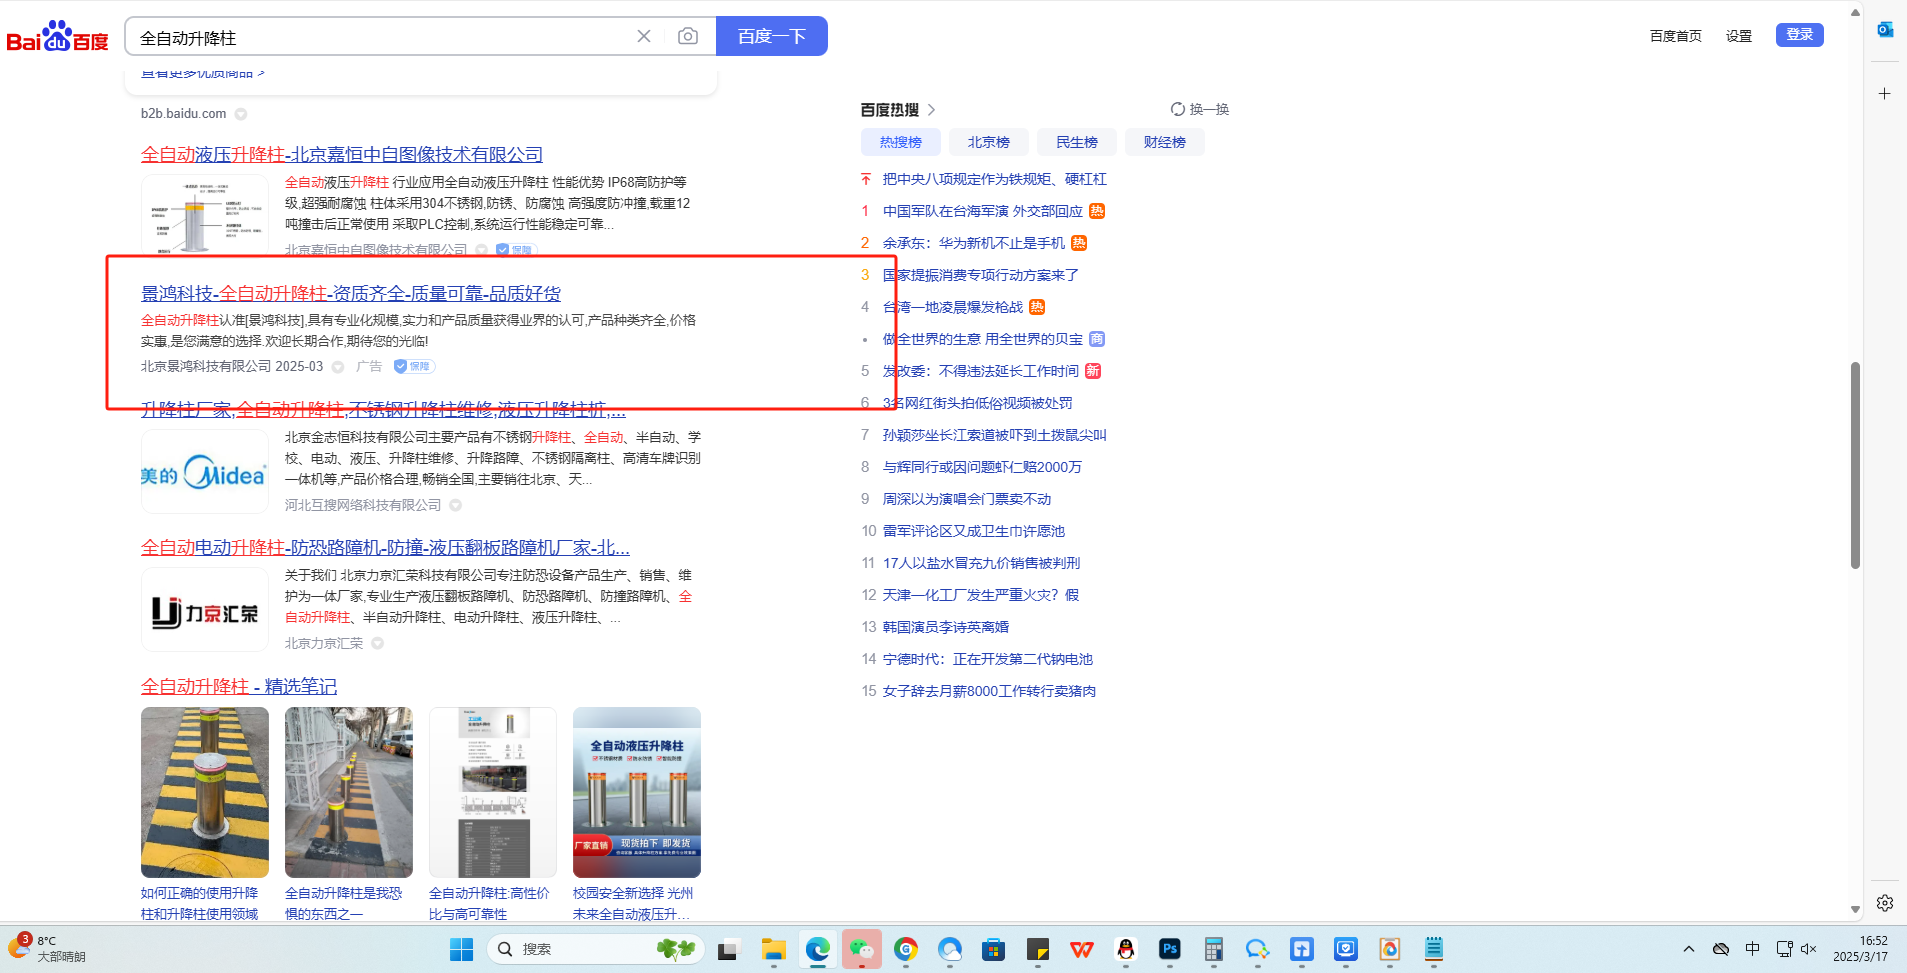
Task: Expand 百度热搜 chevron arrow
Action: tap(931, 110)
